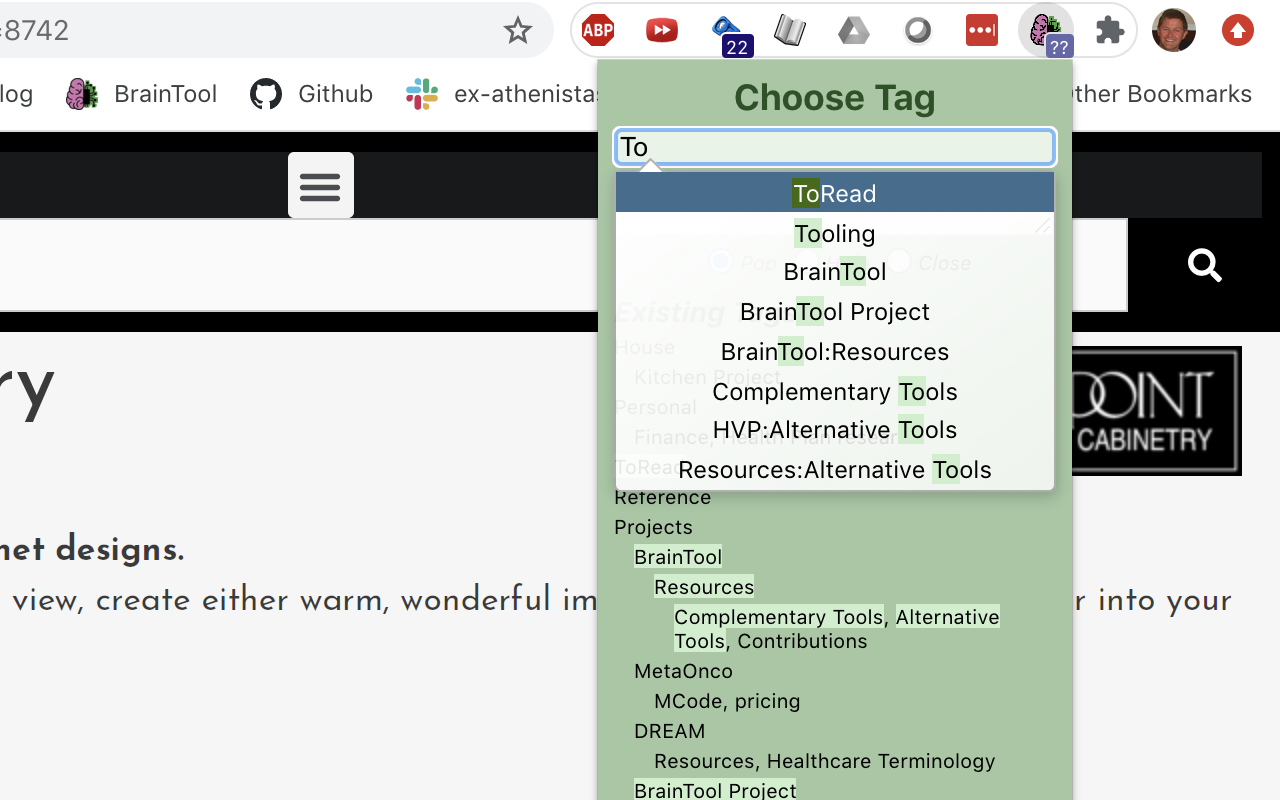Select the BrainTool Project suggestion
The width and height of the screenshot is (1280, 800).
coord(835,312)
